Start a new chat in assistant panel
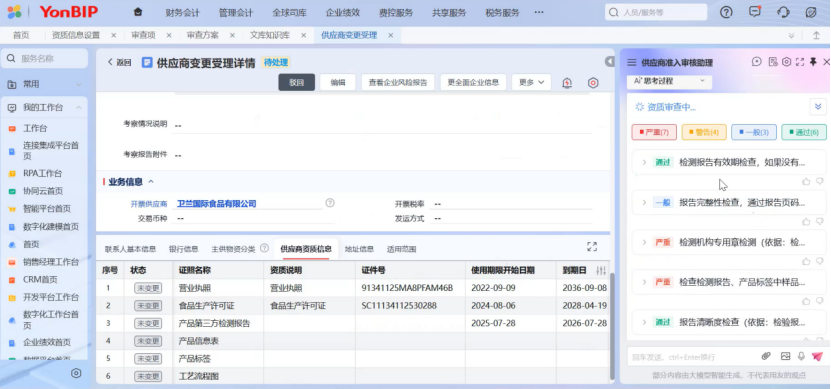Viewport: 831px width, 389px height. [x=757, y=62]
